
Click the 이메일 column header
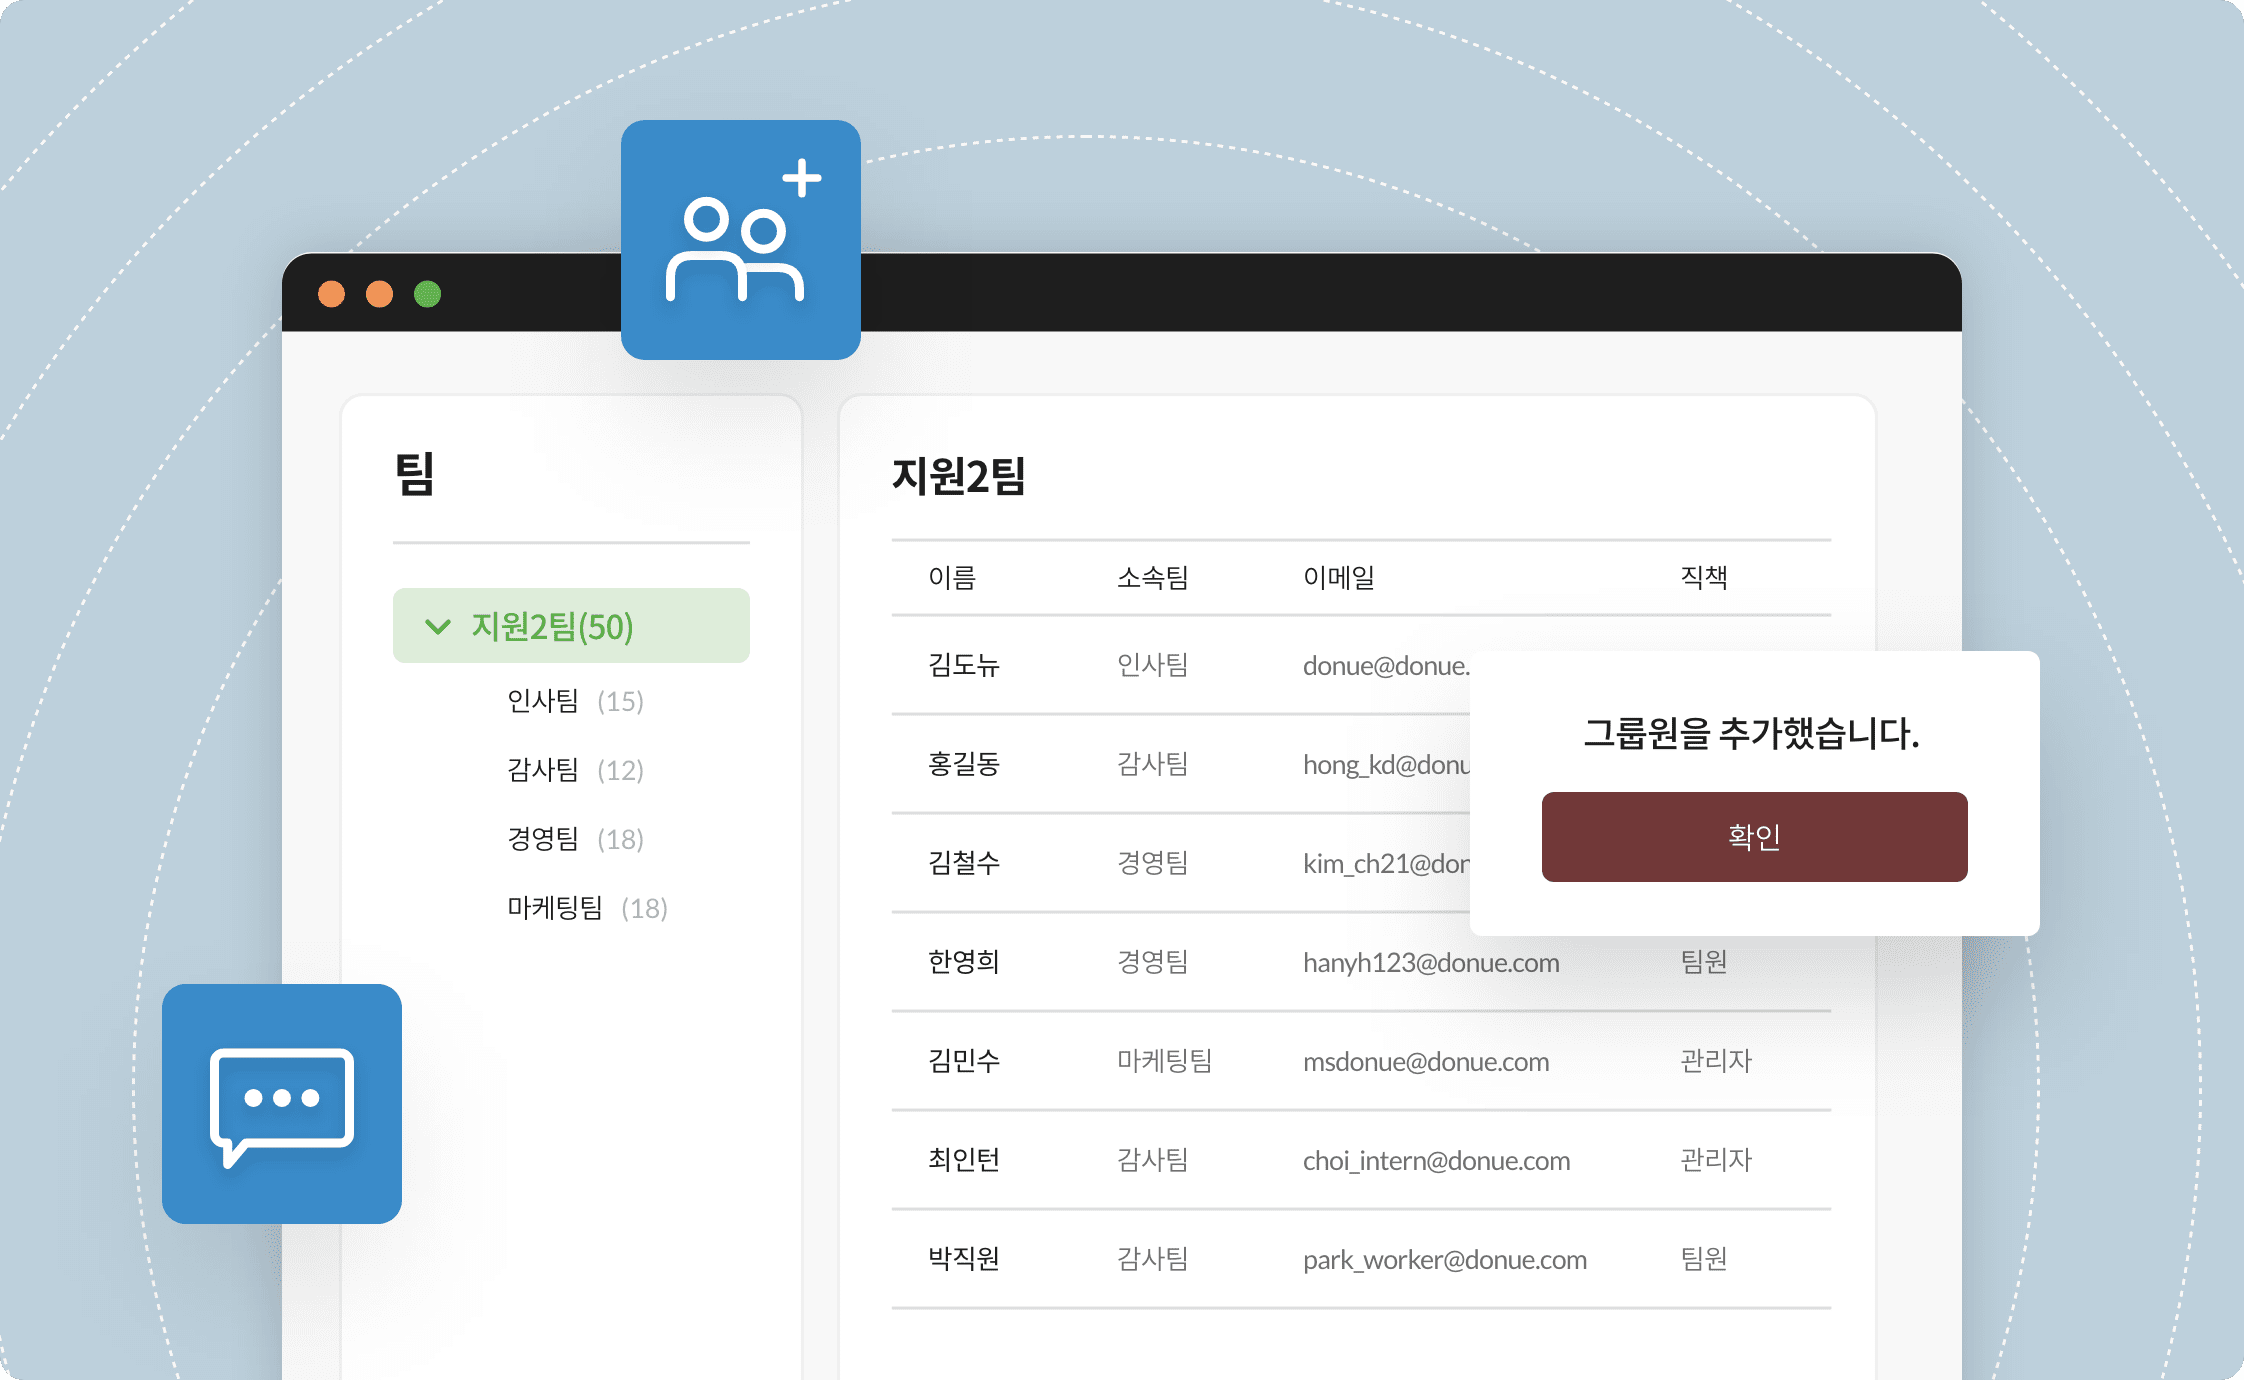(1338, 577)
